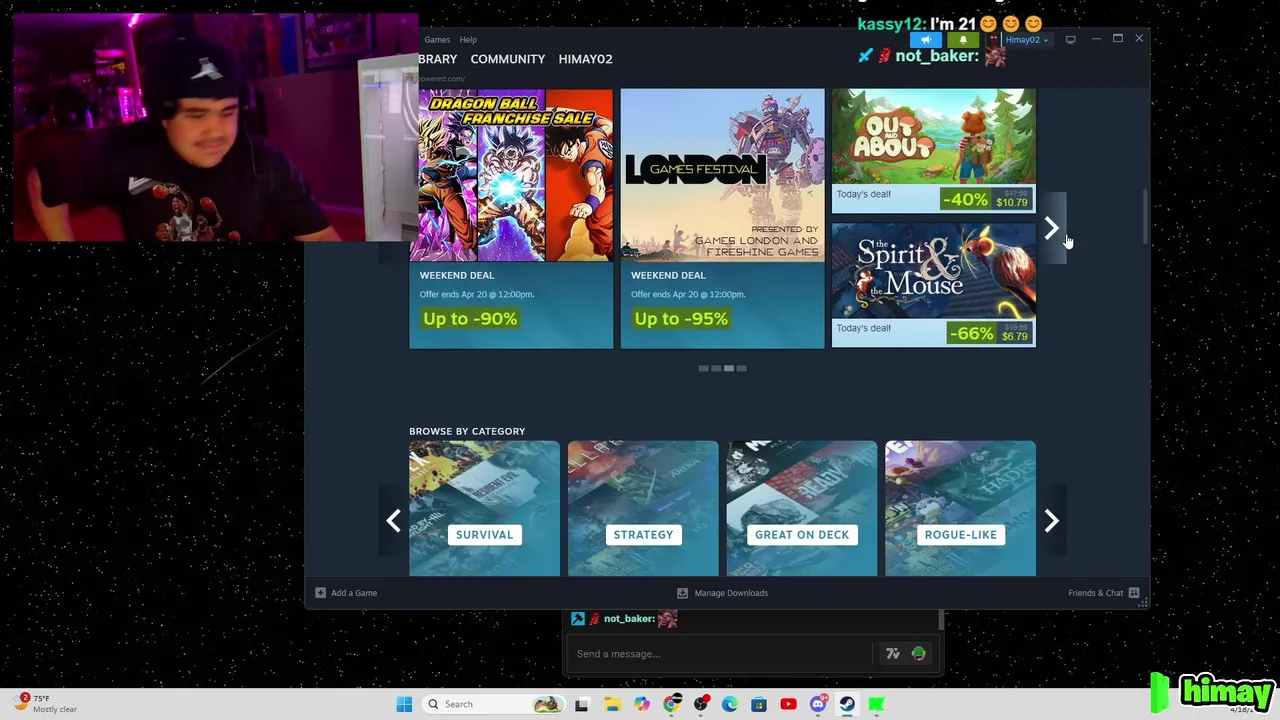Switch Steam to Big Picture mode icon

[1070, 40]
